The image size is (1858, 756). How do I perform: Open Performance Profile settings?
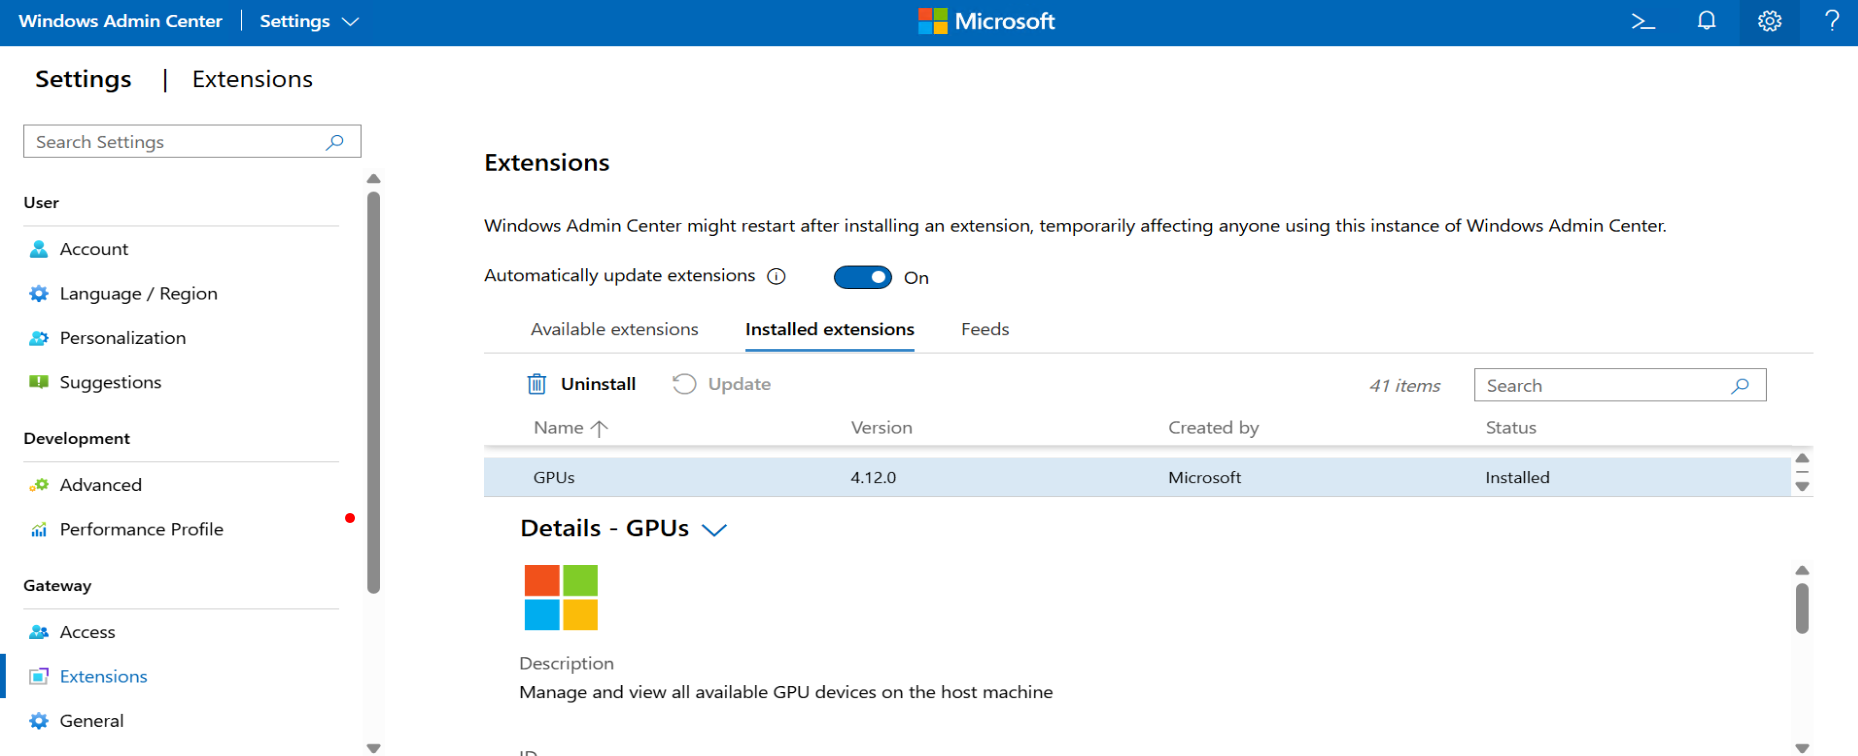(141, 529)
